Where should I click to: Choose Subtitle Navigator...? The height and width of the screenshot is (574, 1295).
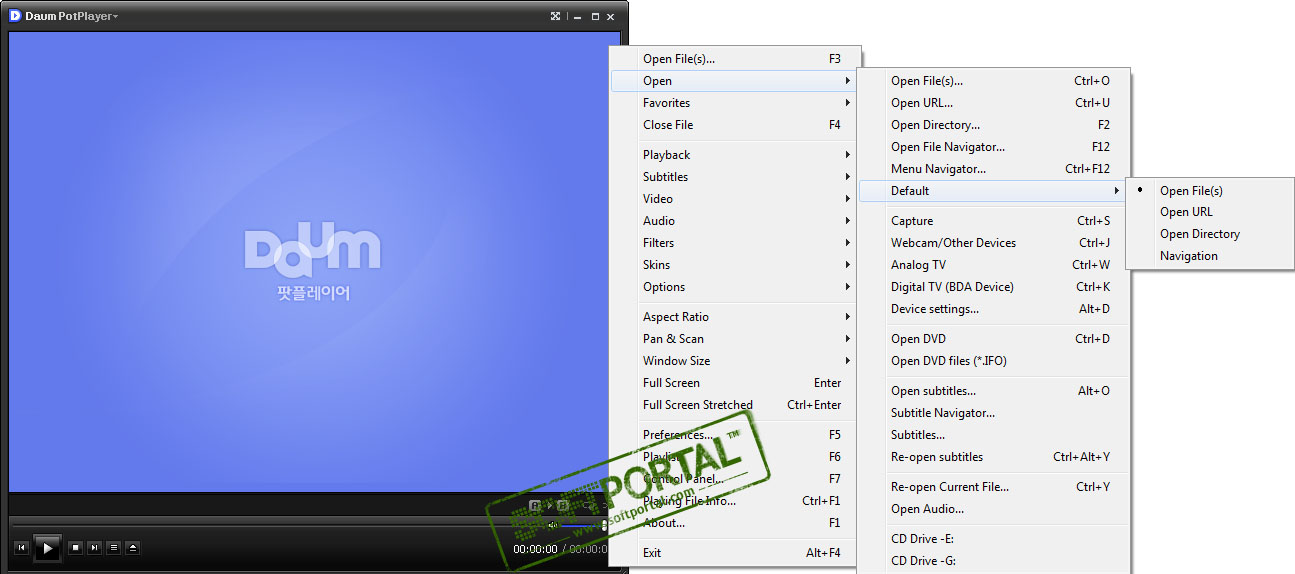click(993, 413)
